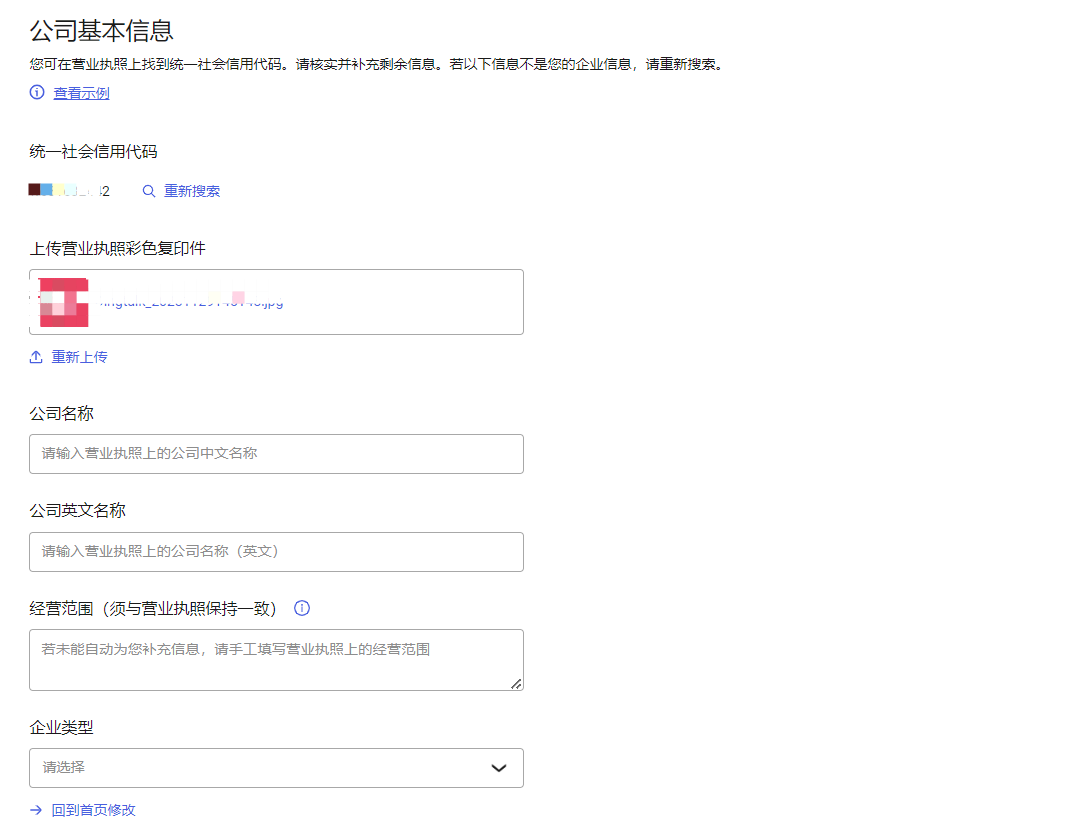Click the masked 统一社会信用代码 value
This screenshot has width=1067, height=835.
(69, 191)
